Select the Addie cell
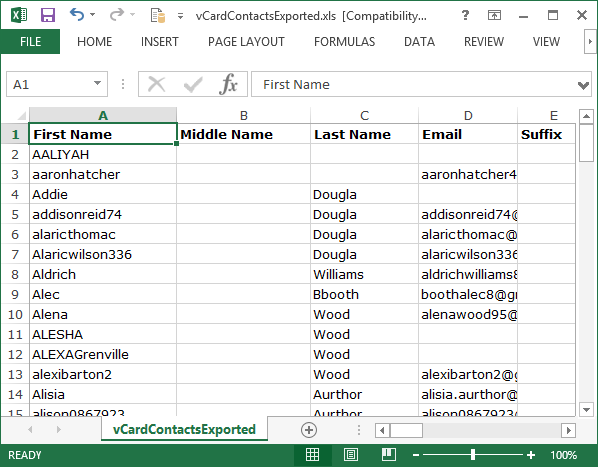This screenshot has width=598, height=467. click(x=103, y=194)
